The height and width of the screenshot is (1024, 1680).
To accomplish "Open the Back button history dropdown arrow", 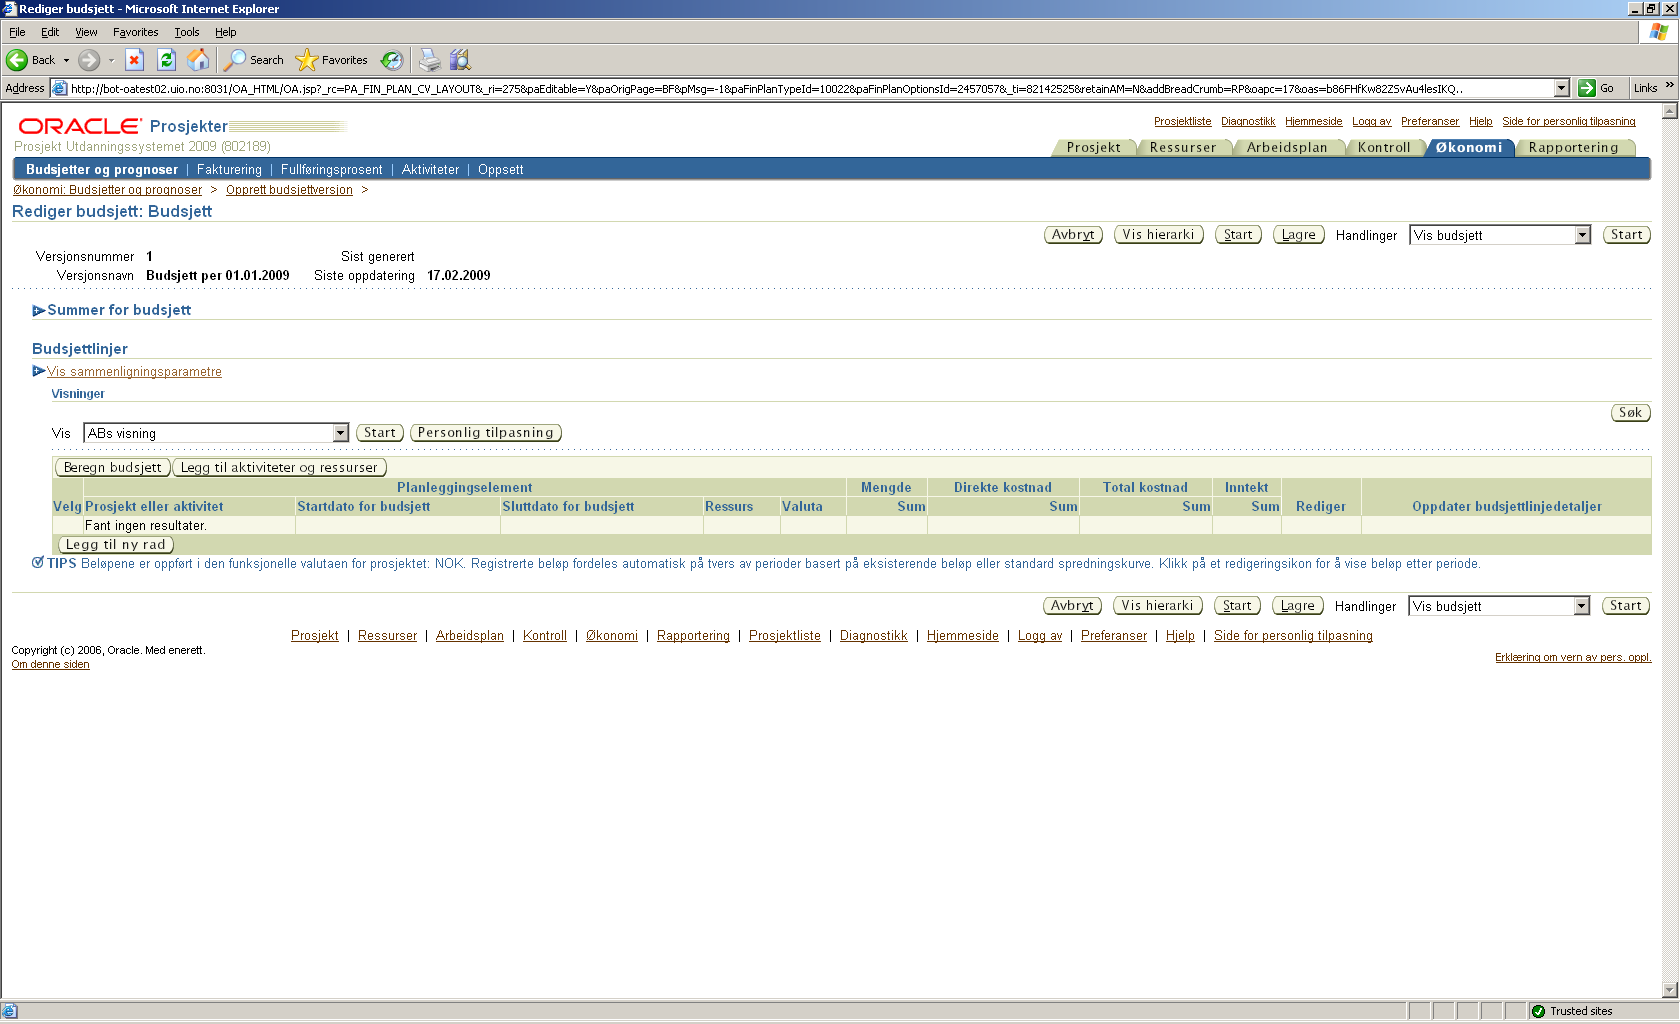I will (66, 60).
